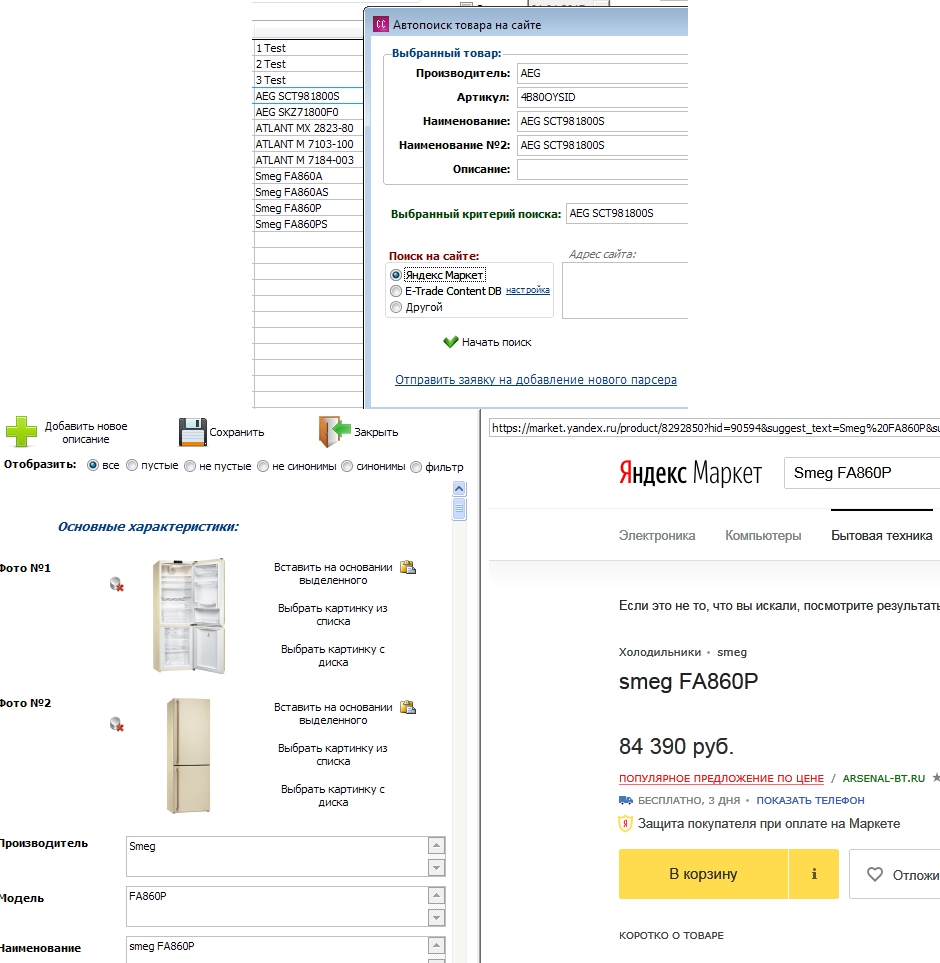This screenshot has width=940, height=963.
Task: Click настройка link next to E-Trade
Action: point(527,290)
